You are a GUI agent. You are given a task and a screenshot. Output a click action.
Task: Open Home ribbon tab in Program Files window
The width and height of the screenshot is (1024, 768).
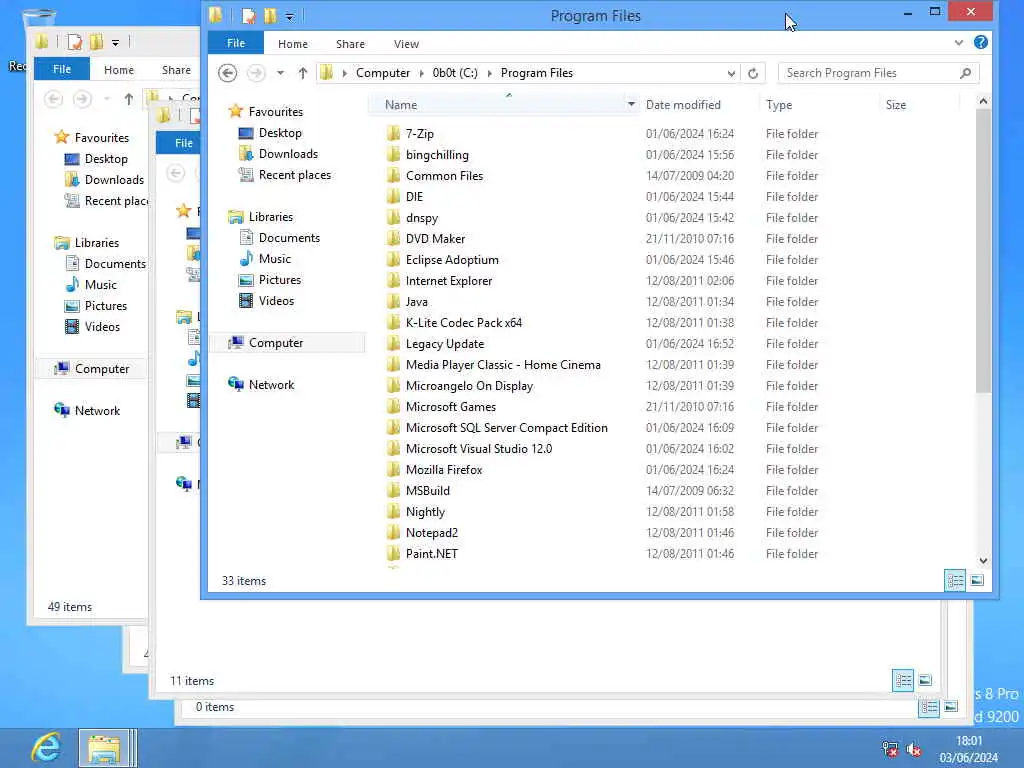click(x=293, y=44)
